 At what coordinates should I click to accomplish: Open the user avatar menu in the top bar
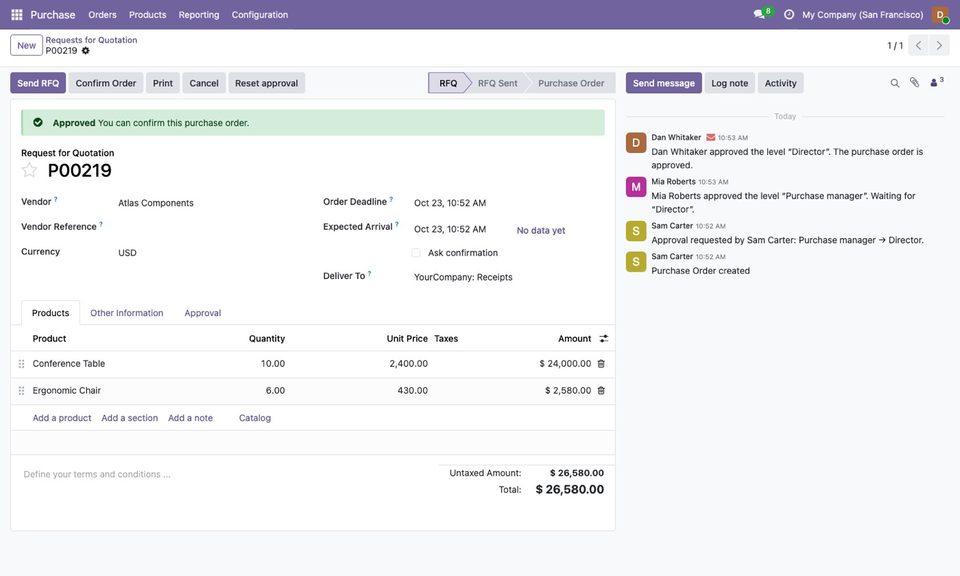[940, 15]
